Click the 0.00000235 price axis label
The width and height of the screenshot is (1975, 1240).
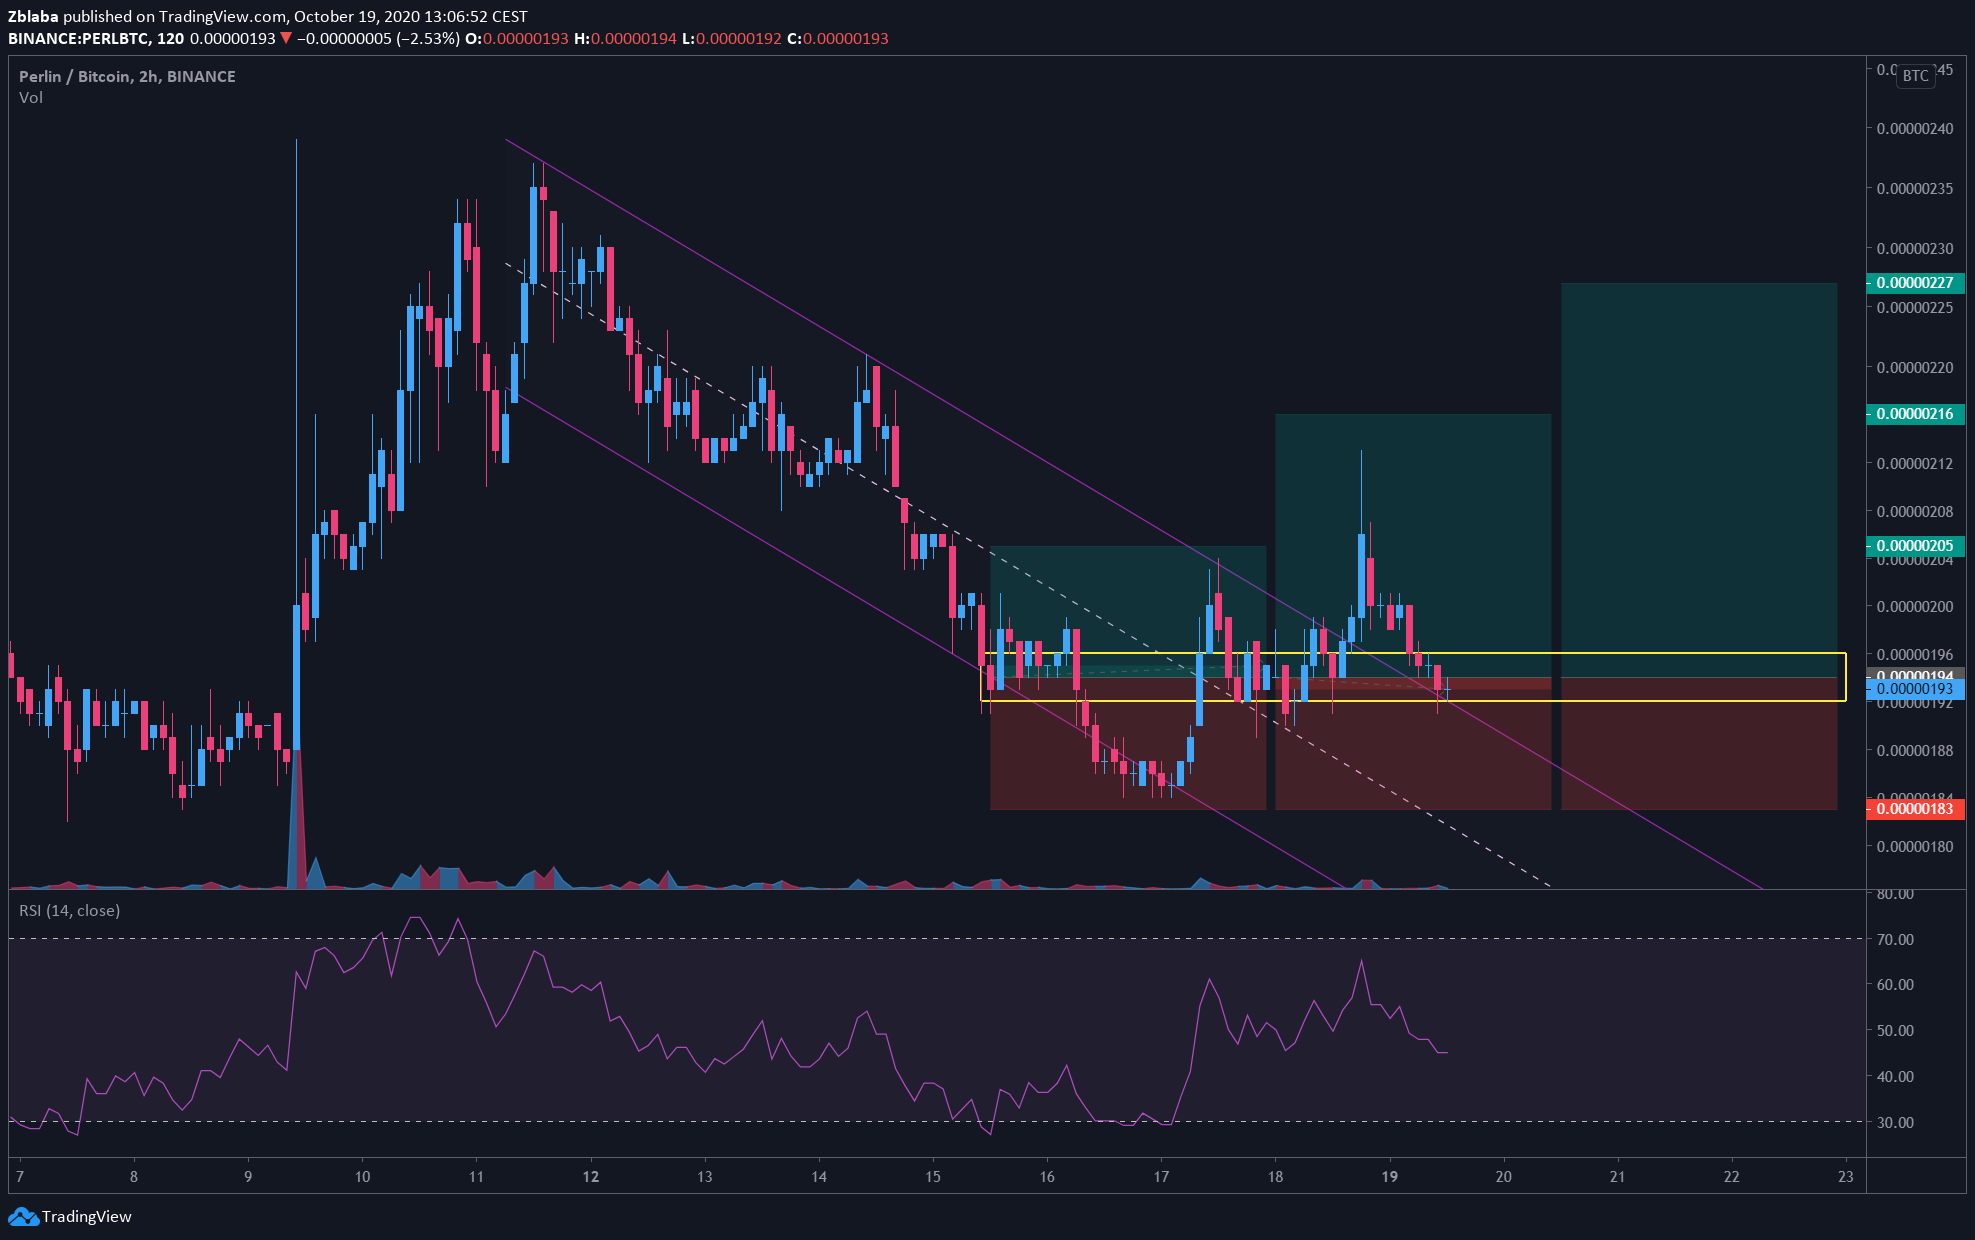click(x=1915, y=189)
